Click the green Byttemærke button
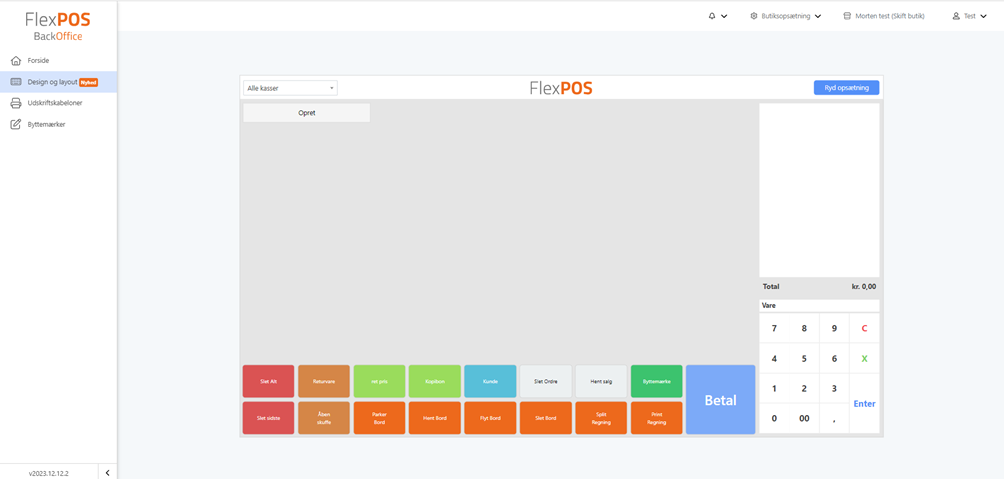 click(x=656, y=381)
